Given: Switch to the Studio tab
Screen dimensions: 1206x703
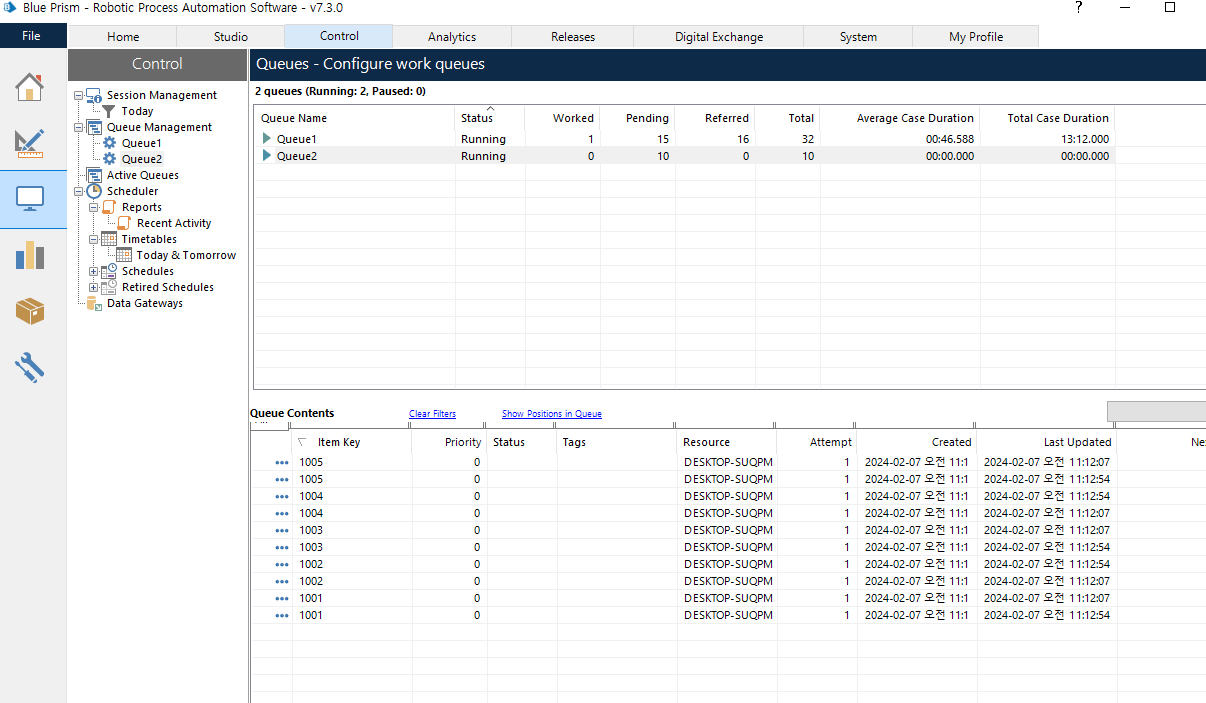Looking at the screenshot, I should tap(231, 37).
